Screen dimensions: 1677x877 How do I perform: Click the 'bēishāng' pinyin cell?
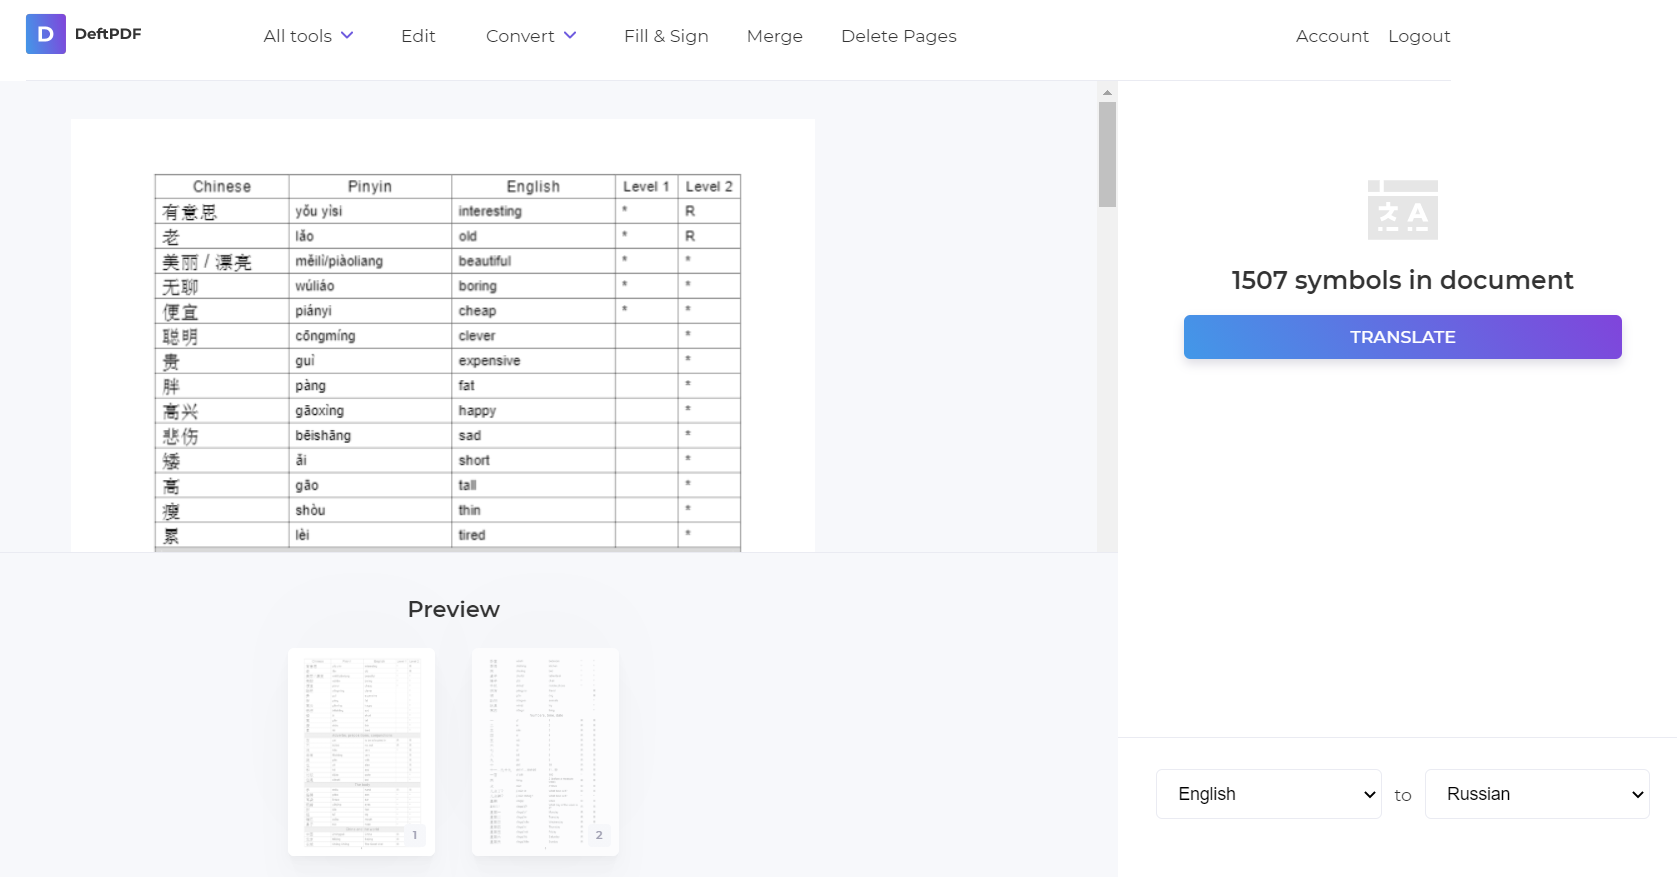click(x=370, y=436)
